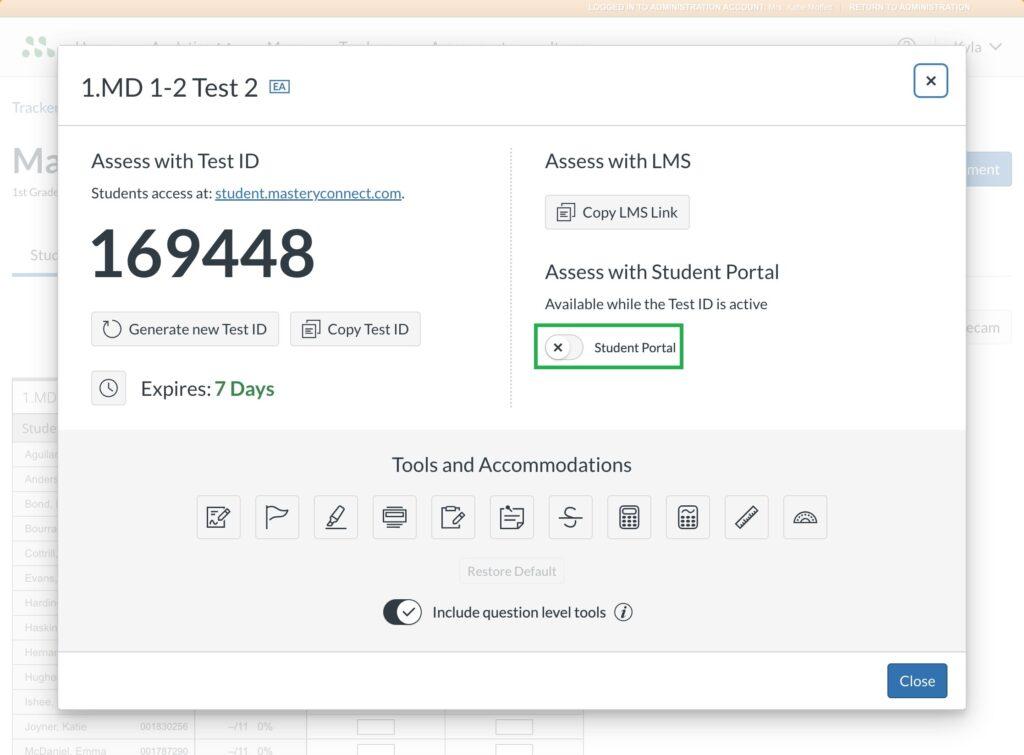Select the flag question tool
The width and height of the screenshot is (1024, 755).
(x=277, y=517)
